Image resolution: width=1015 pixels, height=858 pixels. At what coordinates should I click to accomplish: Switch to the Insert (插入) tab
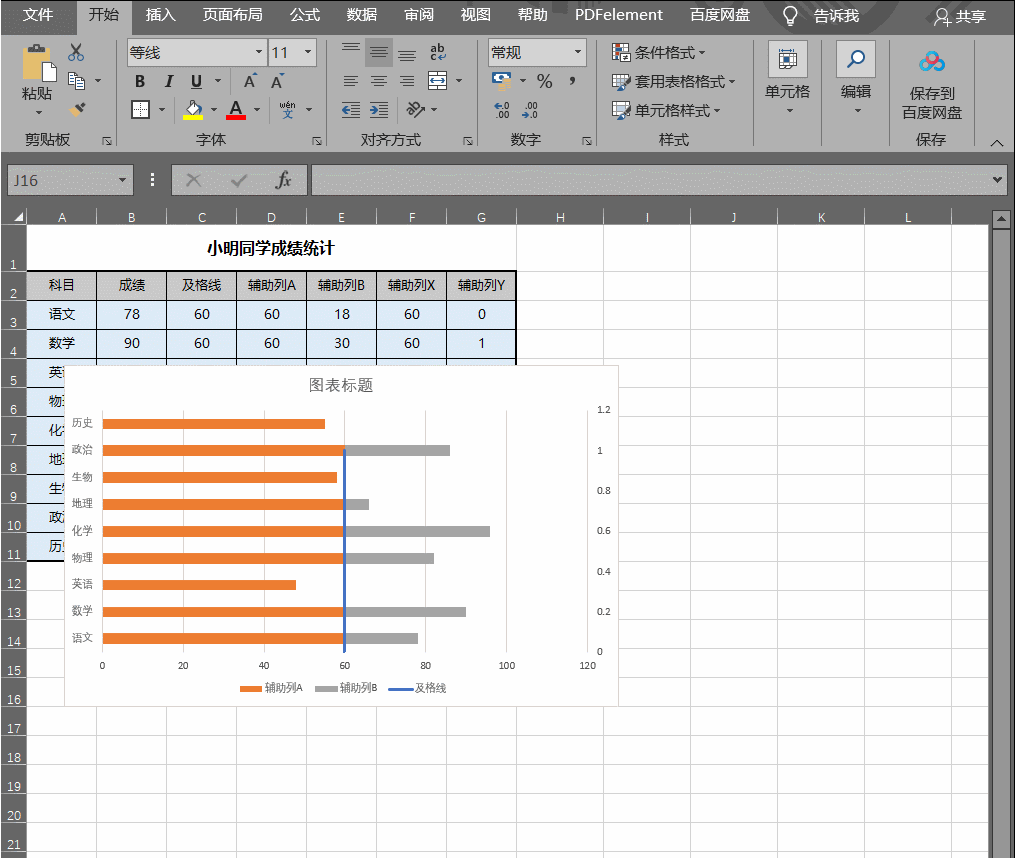pyautogui.click(x=161, y=15)
